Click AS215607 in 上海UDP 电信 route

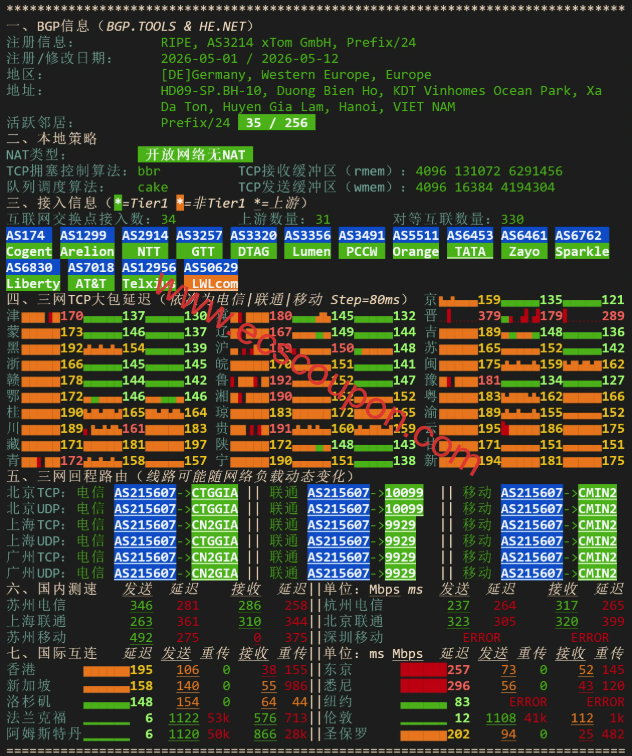145,541
